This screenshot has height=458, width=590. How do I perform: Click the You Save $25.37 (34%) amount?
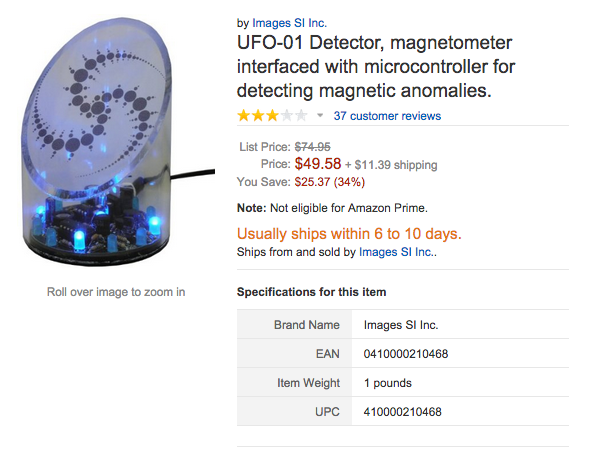(330, 182)
